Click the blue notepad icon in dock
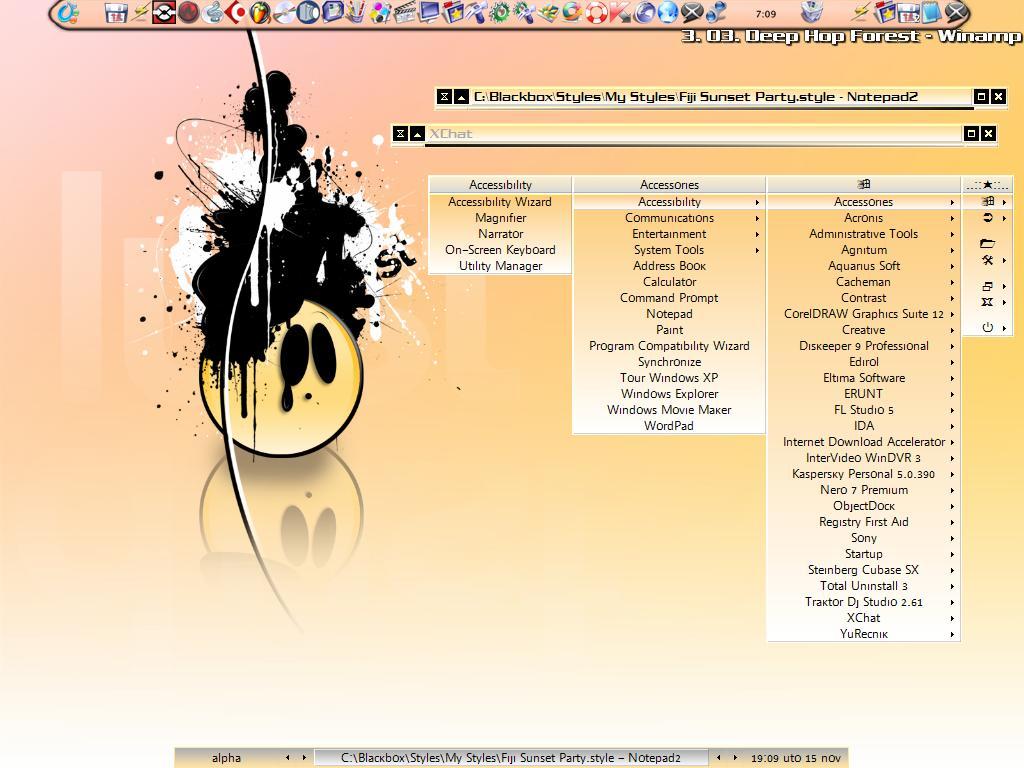Screen dimensions: 1024x768 click(x=931, y=12)
